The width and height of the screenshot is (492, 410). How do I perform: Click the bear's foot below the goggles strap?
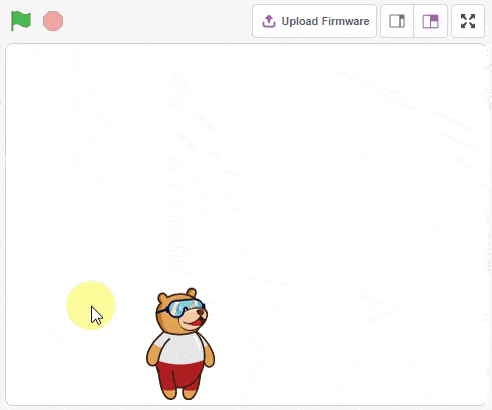(169, 393)
